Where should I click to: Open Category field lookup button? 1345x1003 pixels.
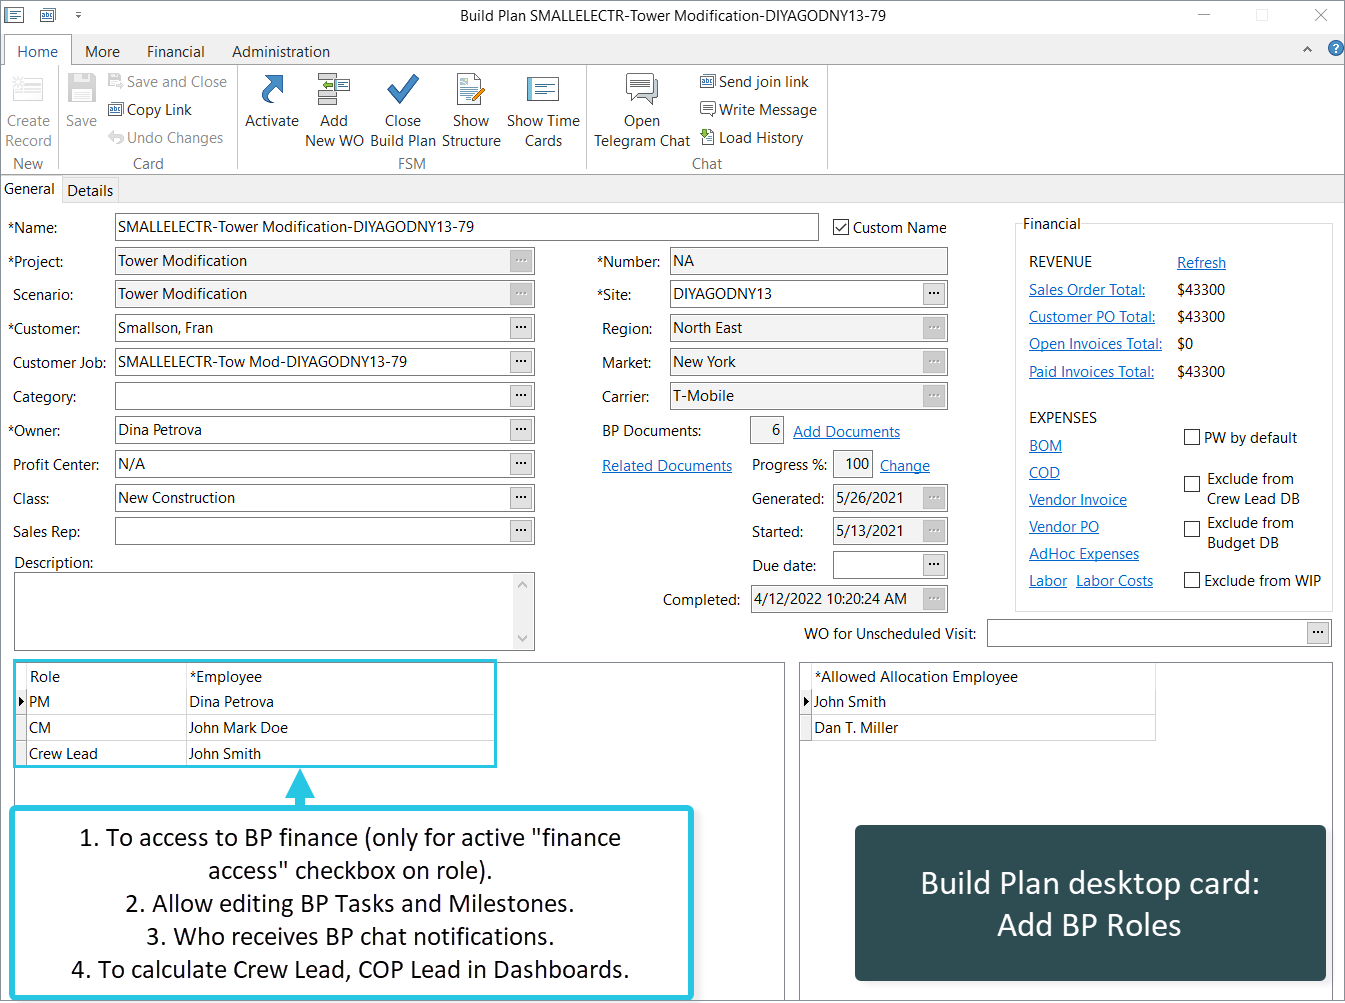(x=521, y=396)
